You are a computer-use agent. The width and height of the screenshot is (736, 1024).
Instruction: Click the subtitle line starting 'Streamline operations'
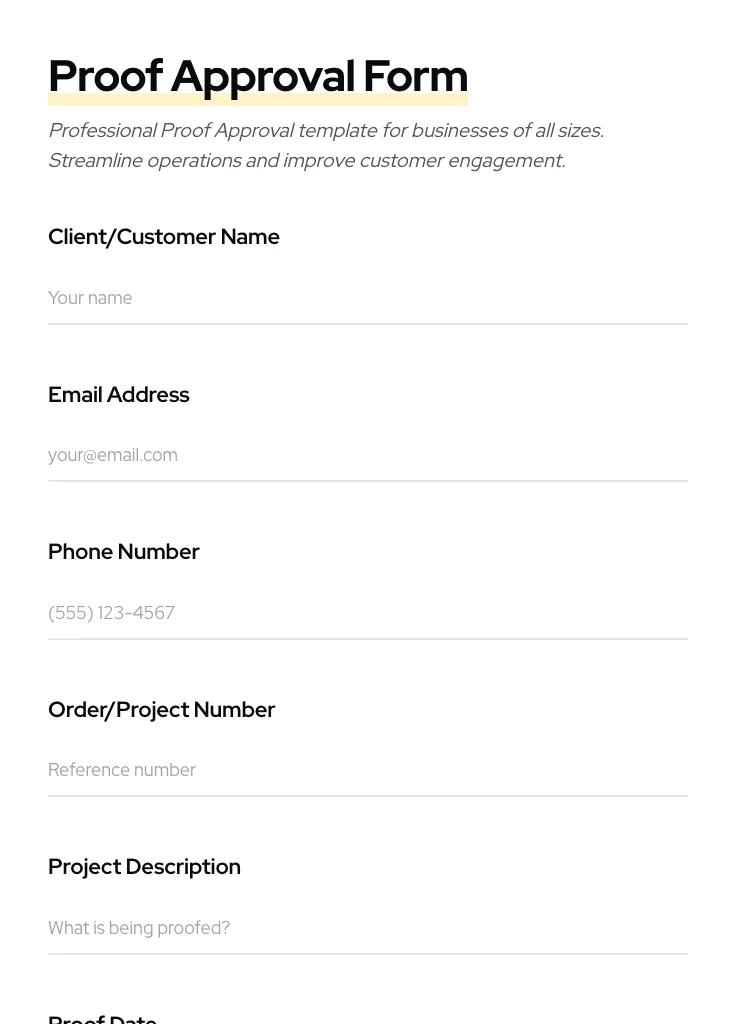tap(307, 161)
